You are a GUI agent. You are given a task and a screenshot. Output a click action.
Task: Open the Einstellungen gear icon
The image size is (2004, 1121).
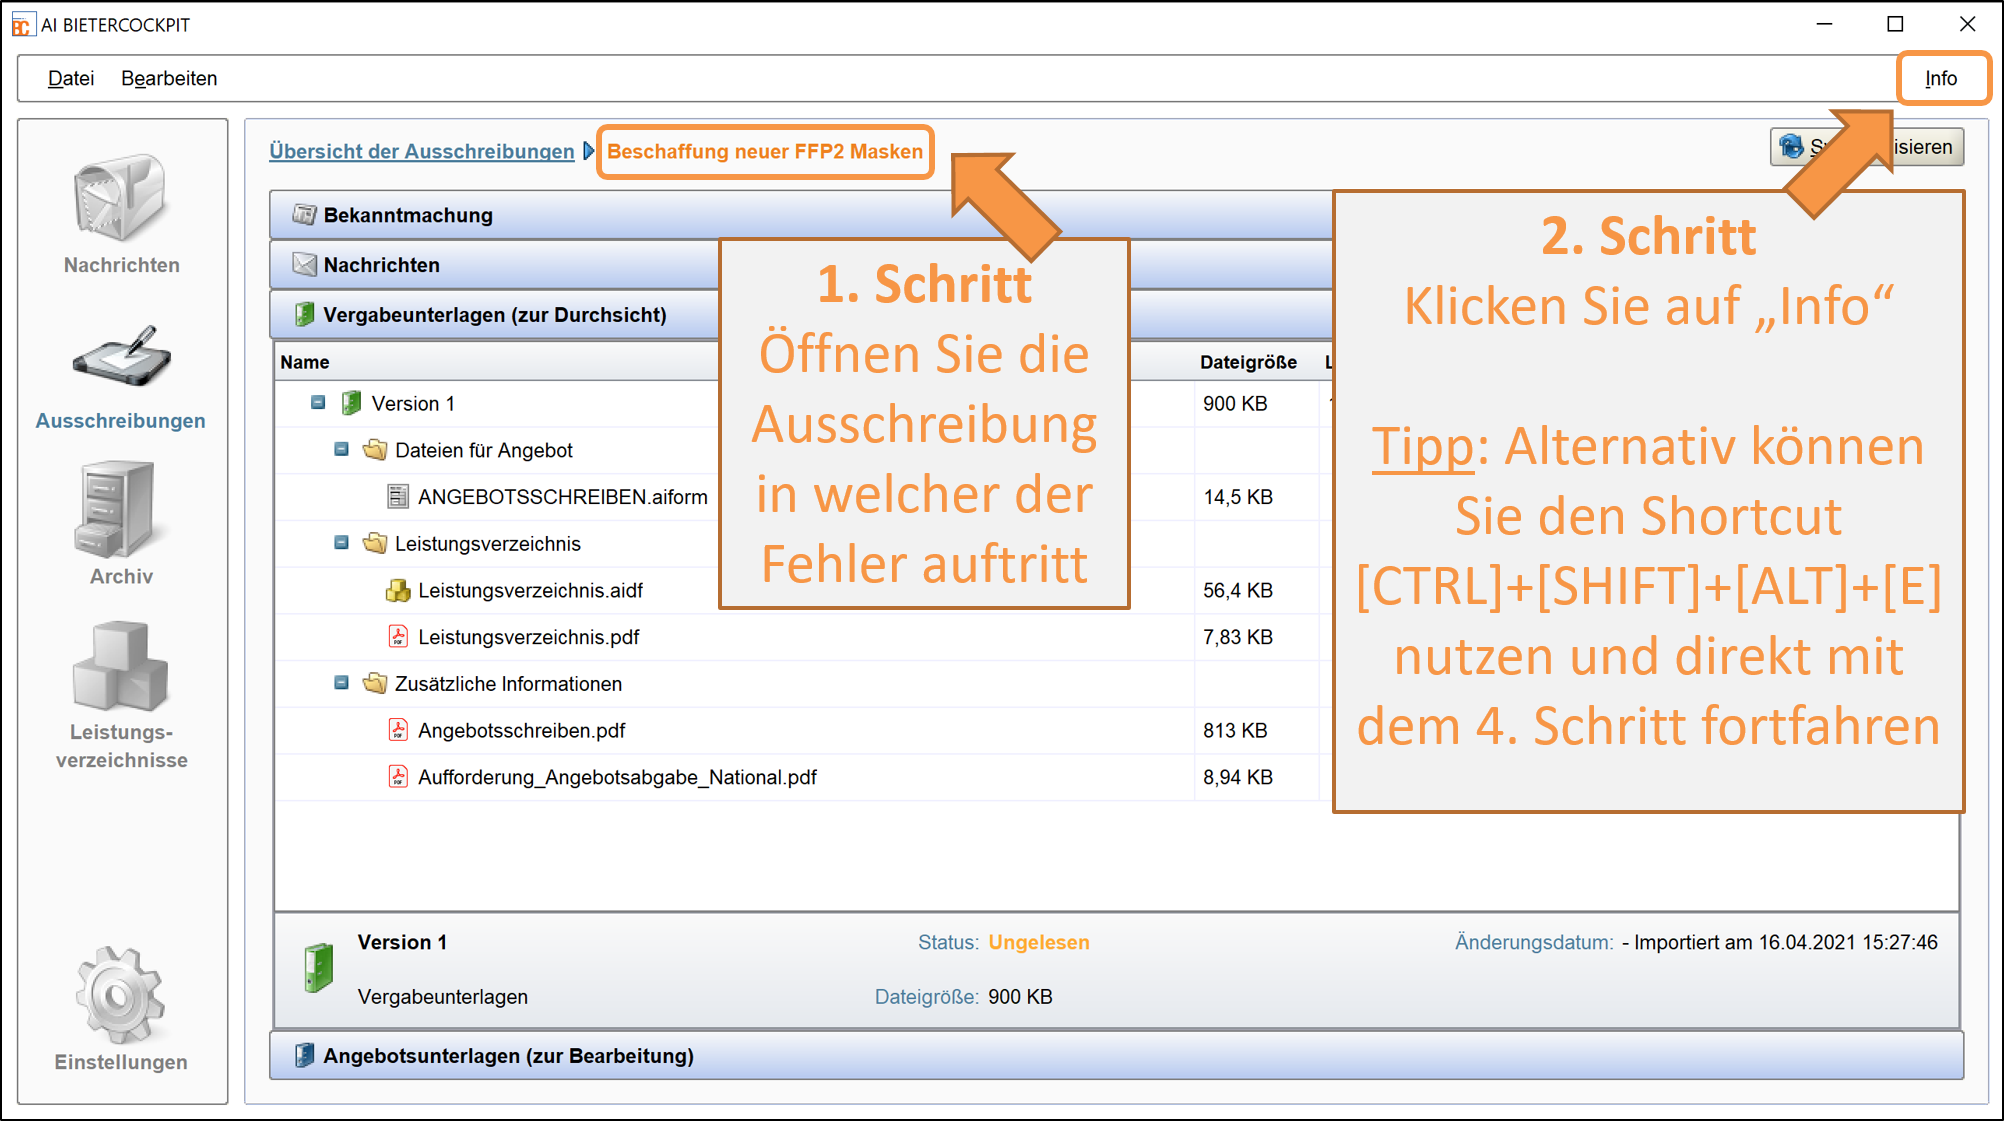pyautogui.click(x=119, y=995)
